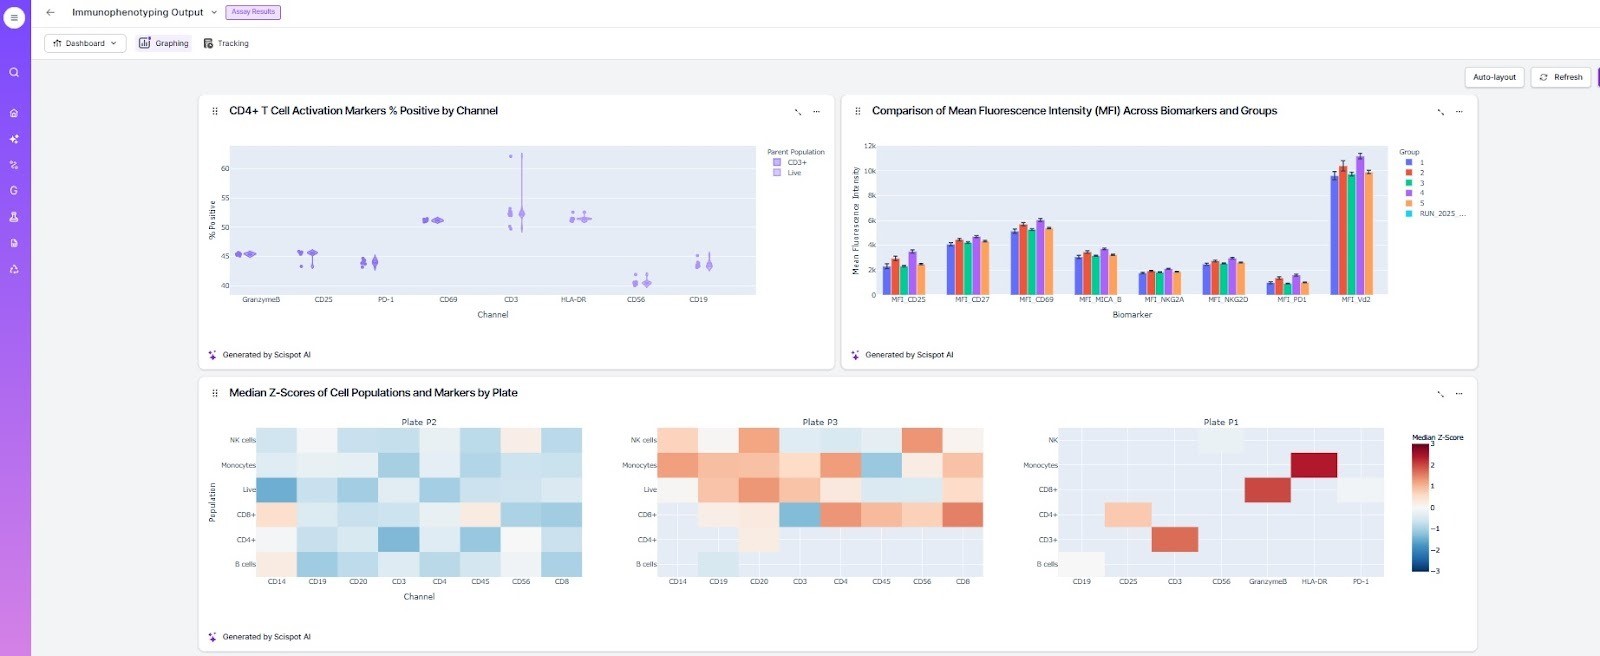
Task: Toggle Group 2 in the MFI chart legend
Action: click(x=1414, y=172)
